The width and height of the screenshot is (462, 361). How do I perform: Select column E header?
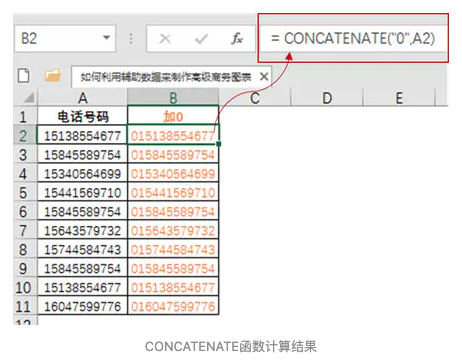point(399,98)
